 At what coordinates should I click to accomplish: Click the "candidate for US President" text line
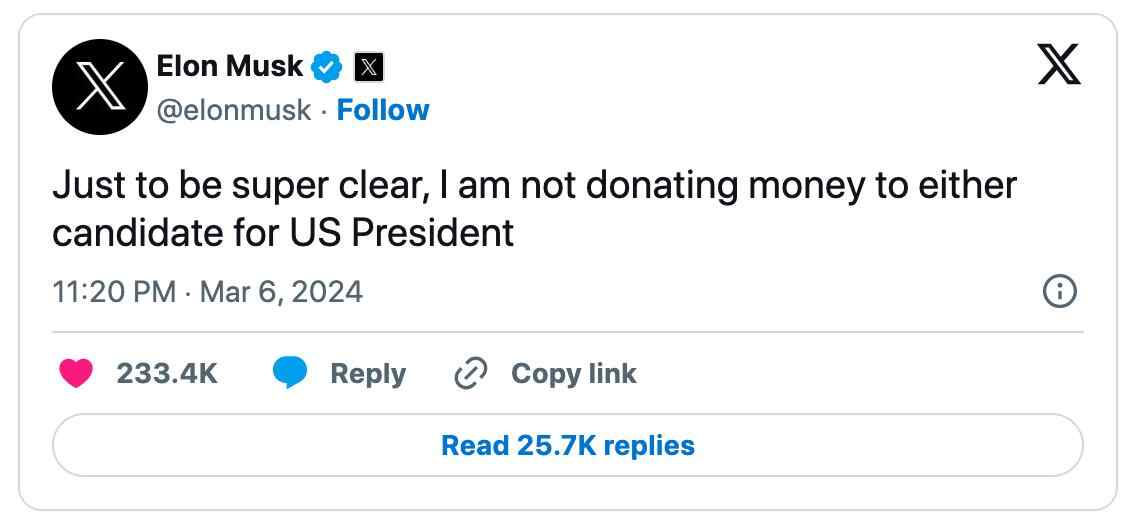click(283, 233)
